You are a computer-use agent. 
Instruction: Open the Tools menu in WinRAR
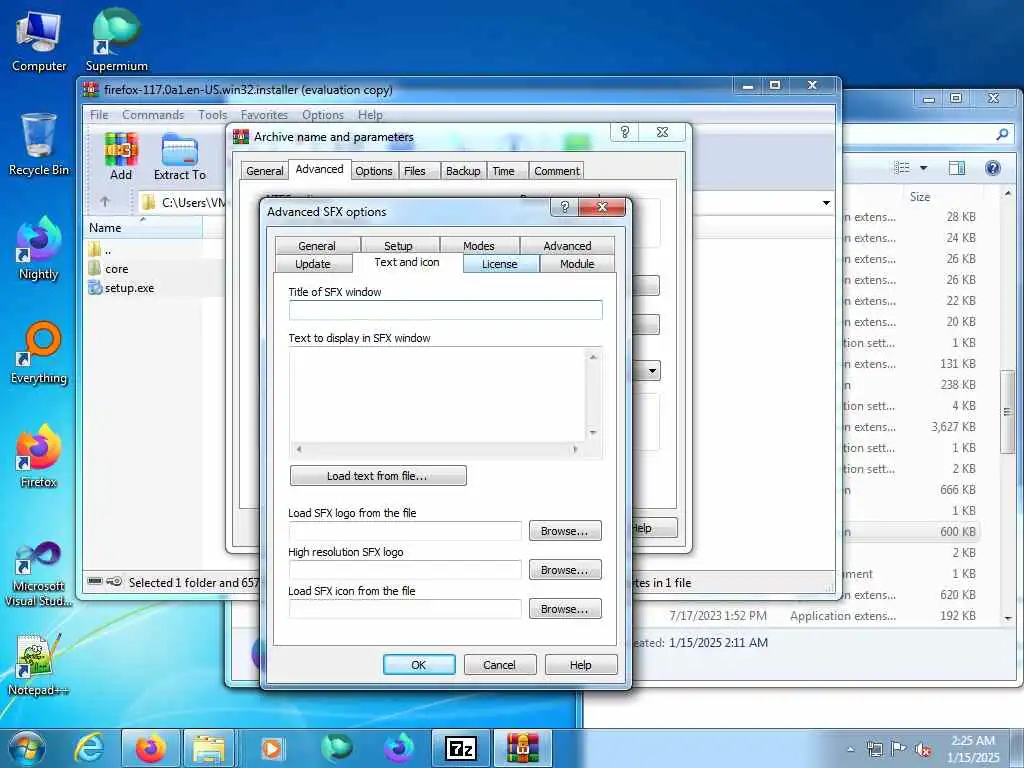tap(212, 115)
